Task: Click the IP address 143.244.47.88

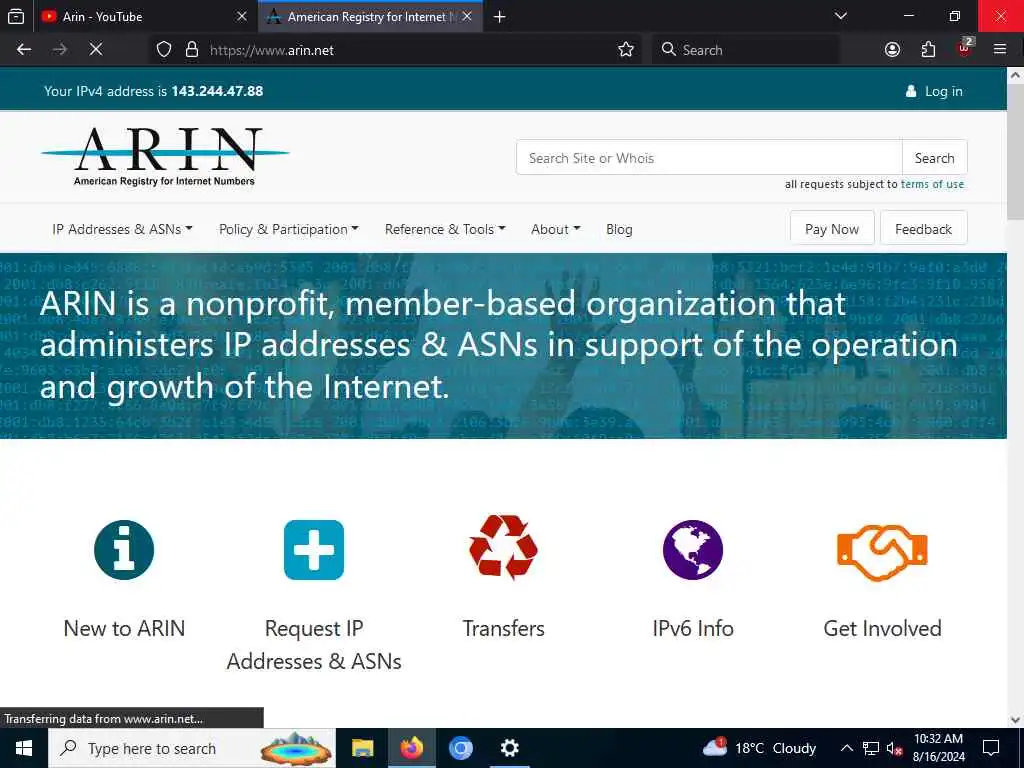Action: click(217, 91)
